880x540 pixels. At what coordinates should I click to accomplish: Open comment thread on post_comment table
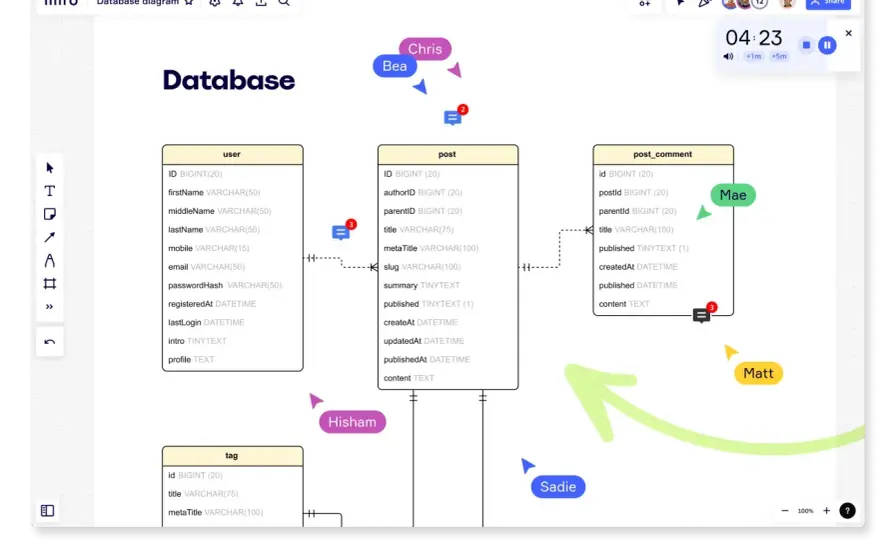tap(702, 315)
